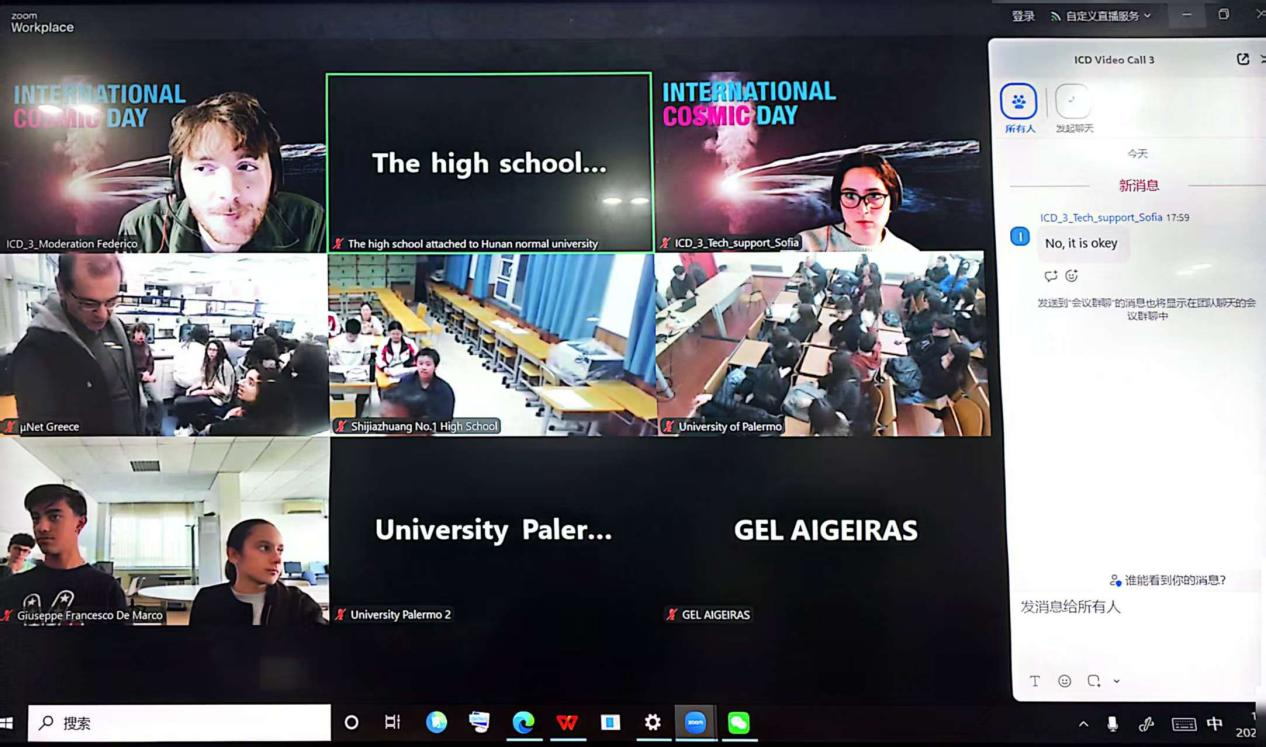Click the ICD_3_Tech_support_Sofia sender name
Viewport: 1266px width, 747px height.
[x=1100, y=217]
